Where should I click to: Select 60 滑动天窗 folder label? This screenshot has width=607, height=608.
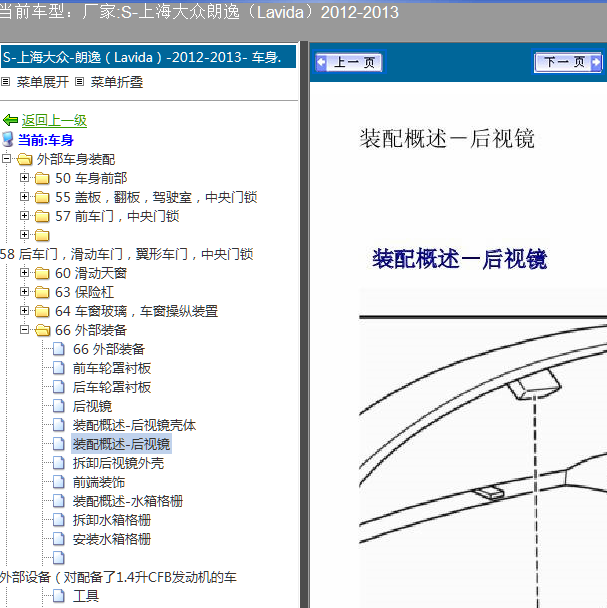(x=91, y=273)
